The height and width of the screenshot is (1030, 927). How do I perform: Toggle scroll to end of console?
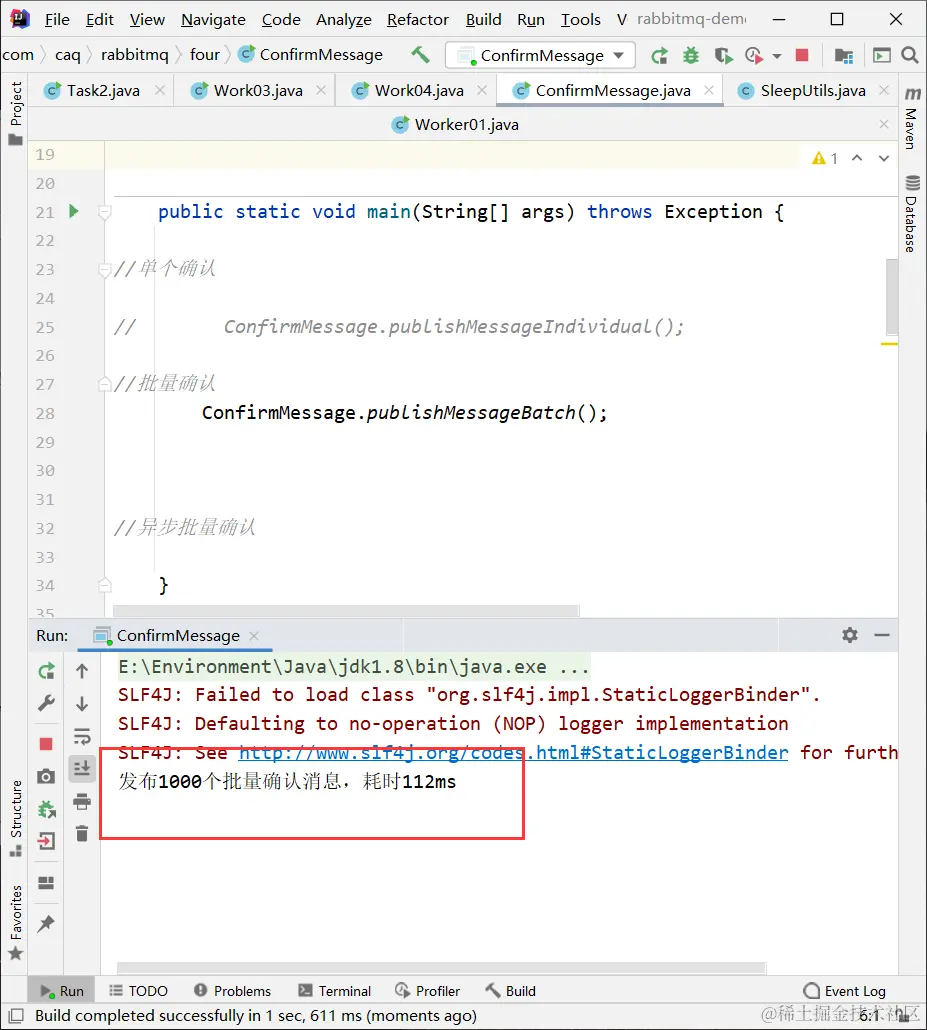(82, 768)
